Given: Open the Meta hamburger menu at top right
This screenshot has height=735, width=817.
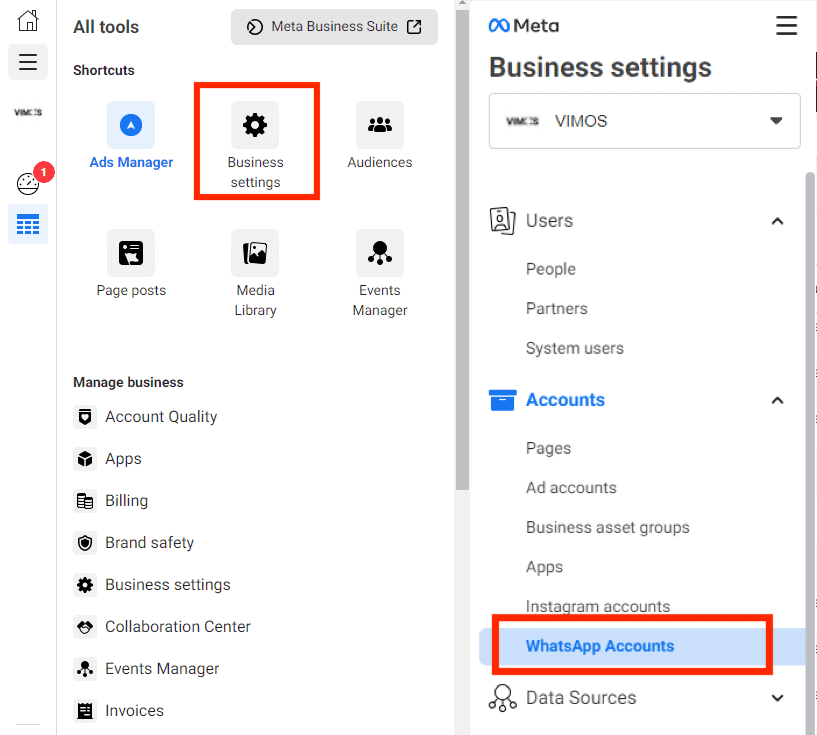Looking at the screenshot, I should (x=786, y=26).
